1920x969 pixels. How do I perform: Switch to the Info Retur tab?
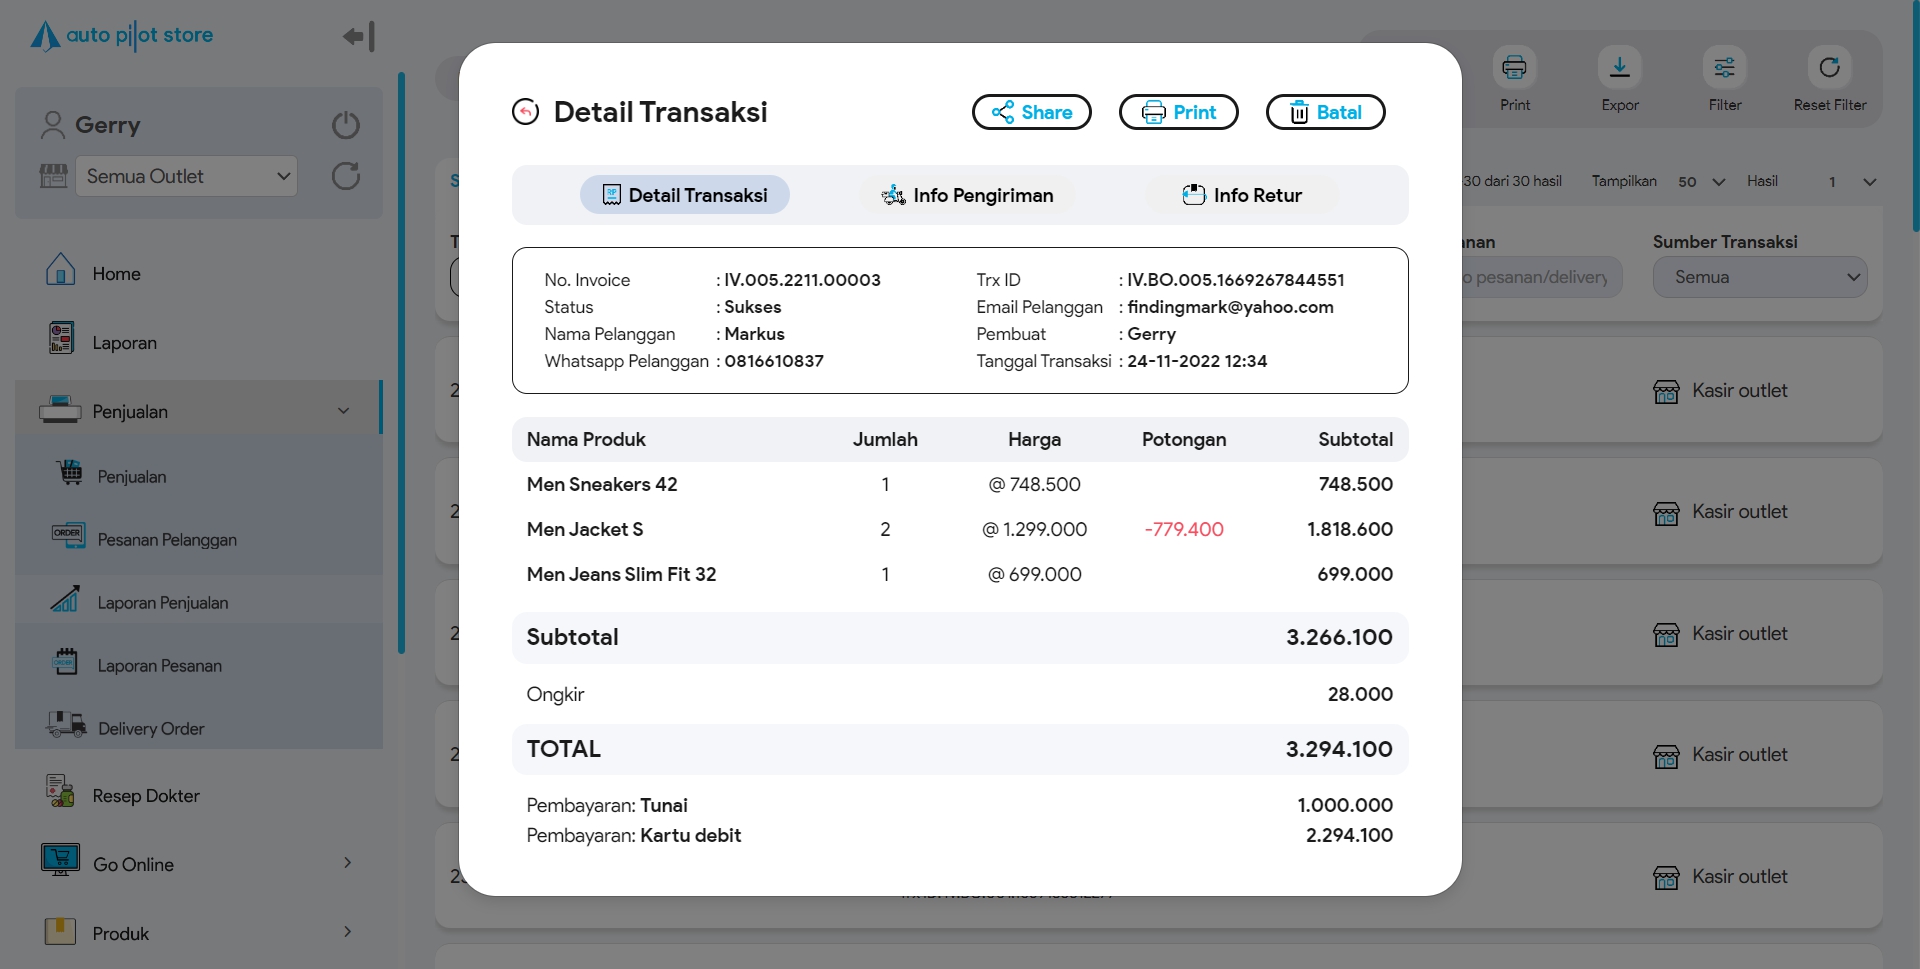click(1242, 195)
